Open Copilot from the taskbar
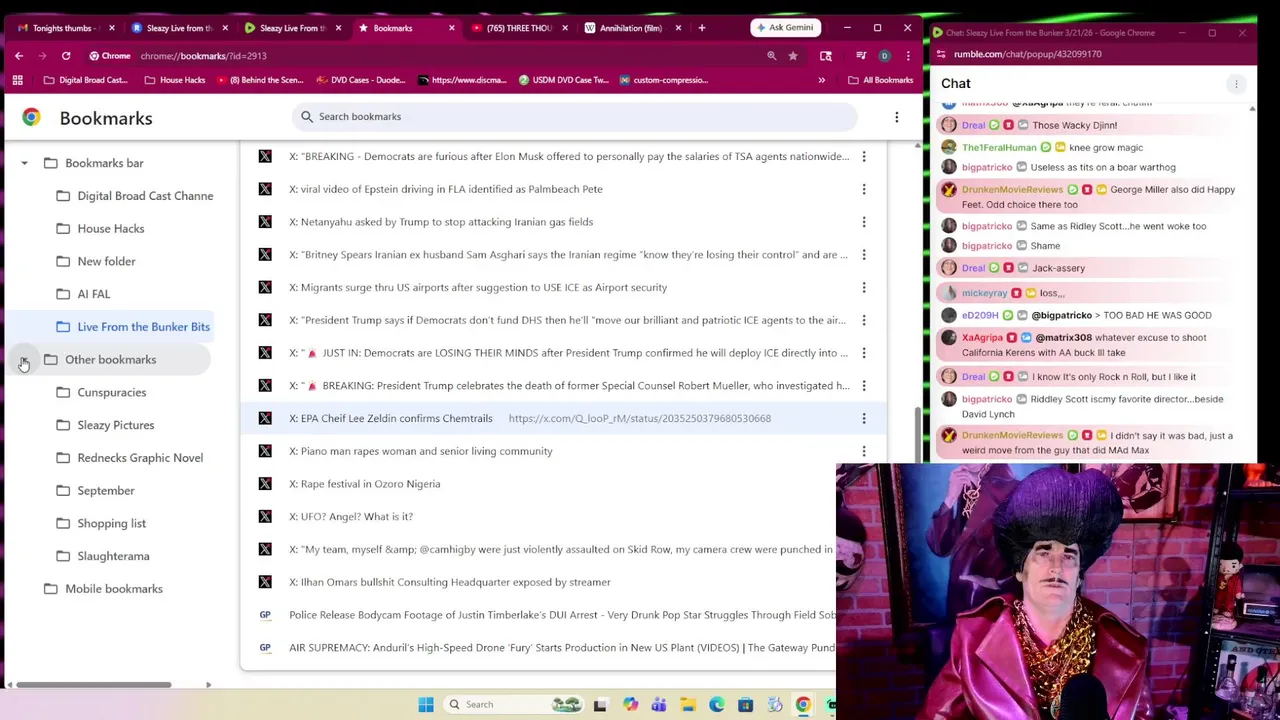This screenshot has width=1280, height=720. pyautogui.click(x=630, y=704)
